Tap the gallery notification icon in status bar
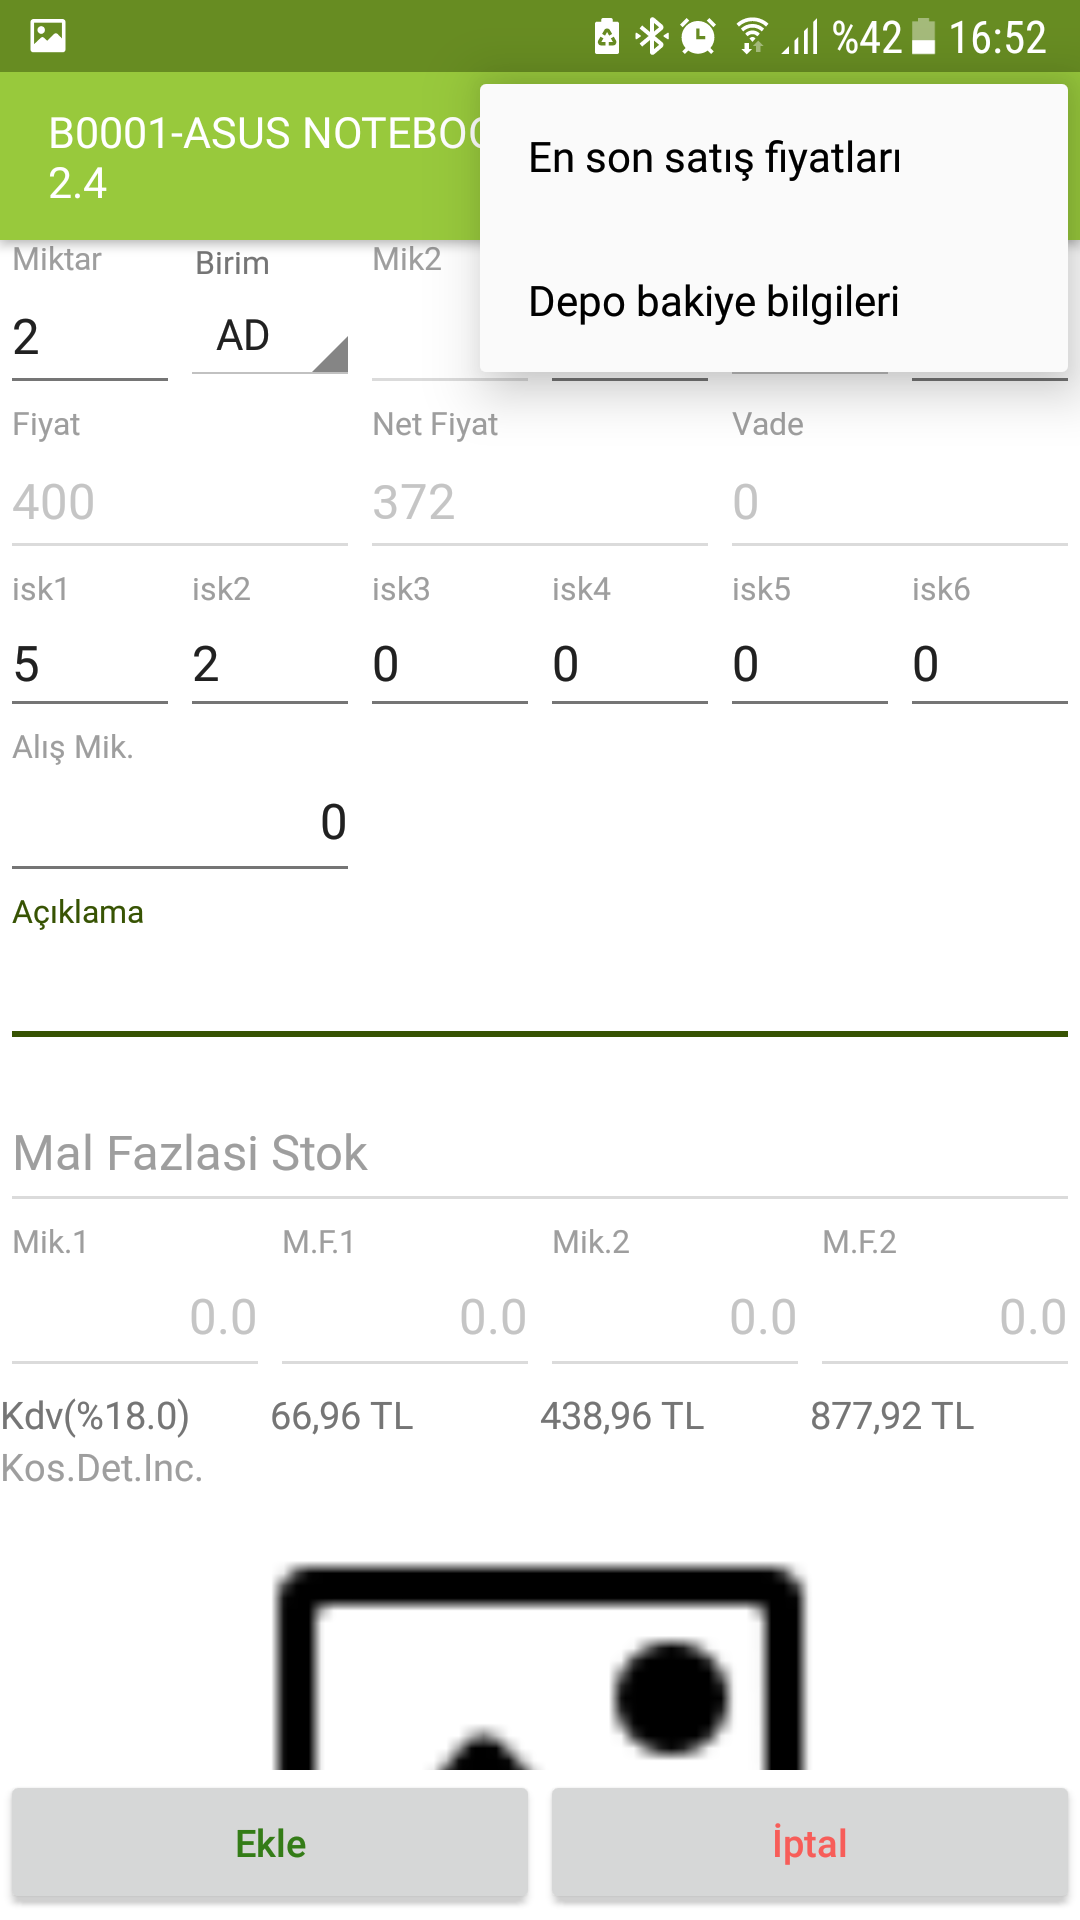The width and height of the screenshot is (1080, 1920). point(48,36)
